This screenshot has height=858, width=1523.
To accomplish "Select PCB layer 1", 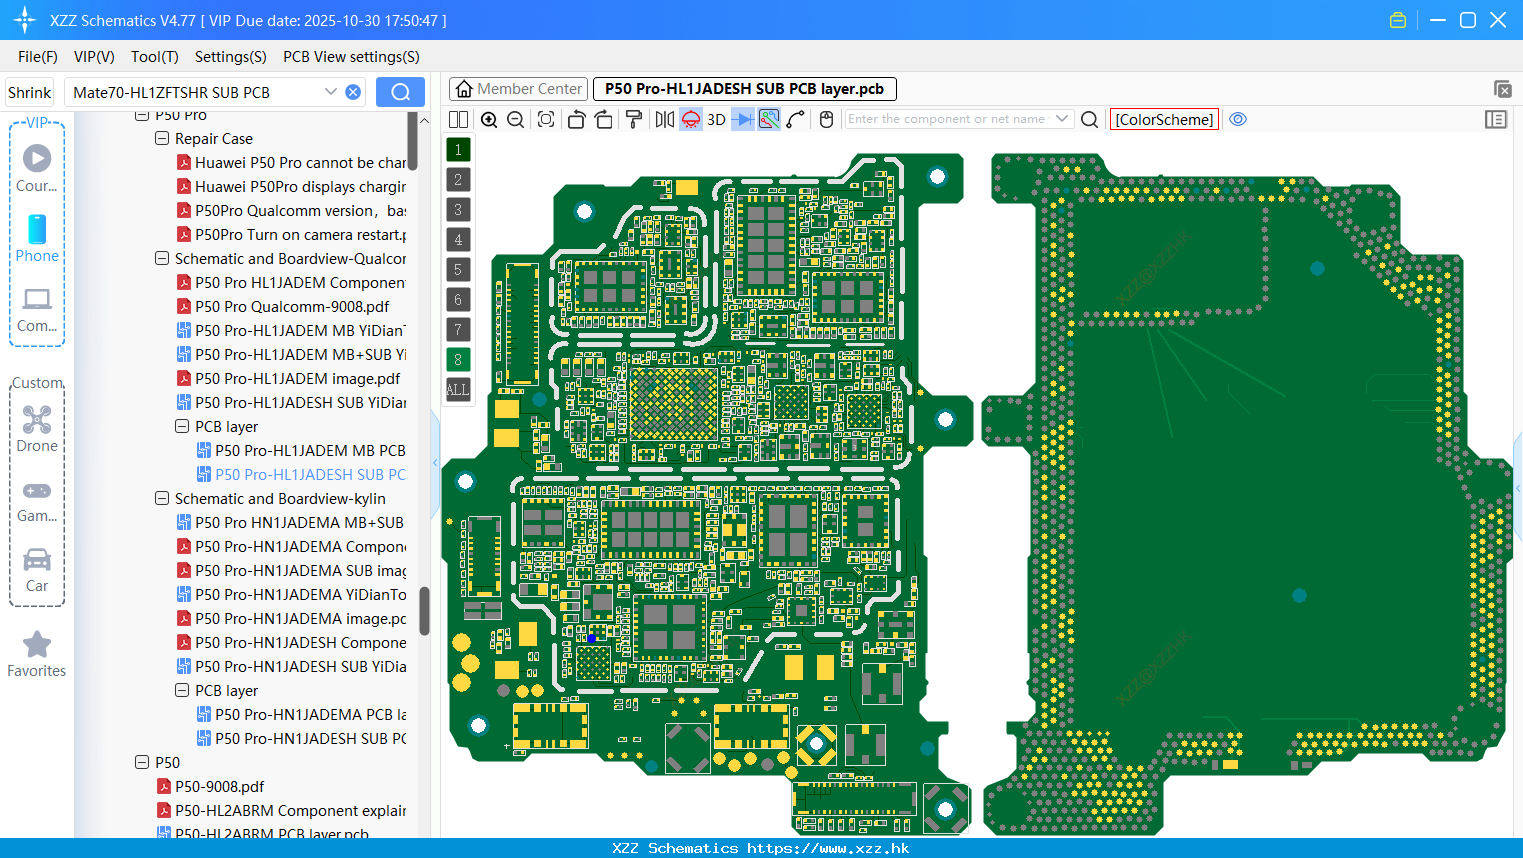I will coord(458,149).
